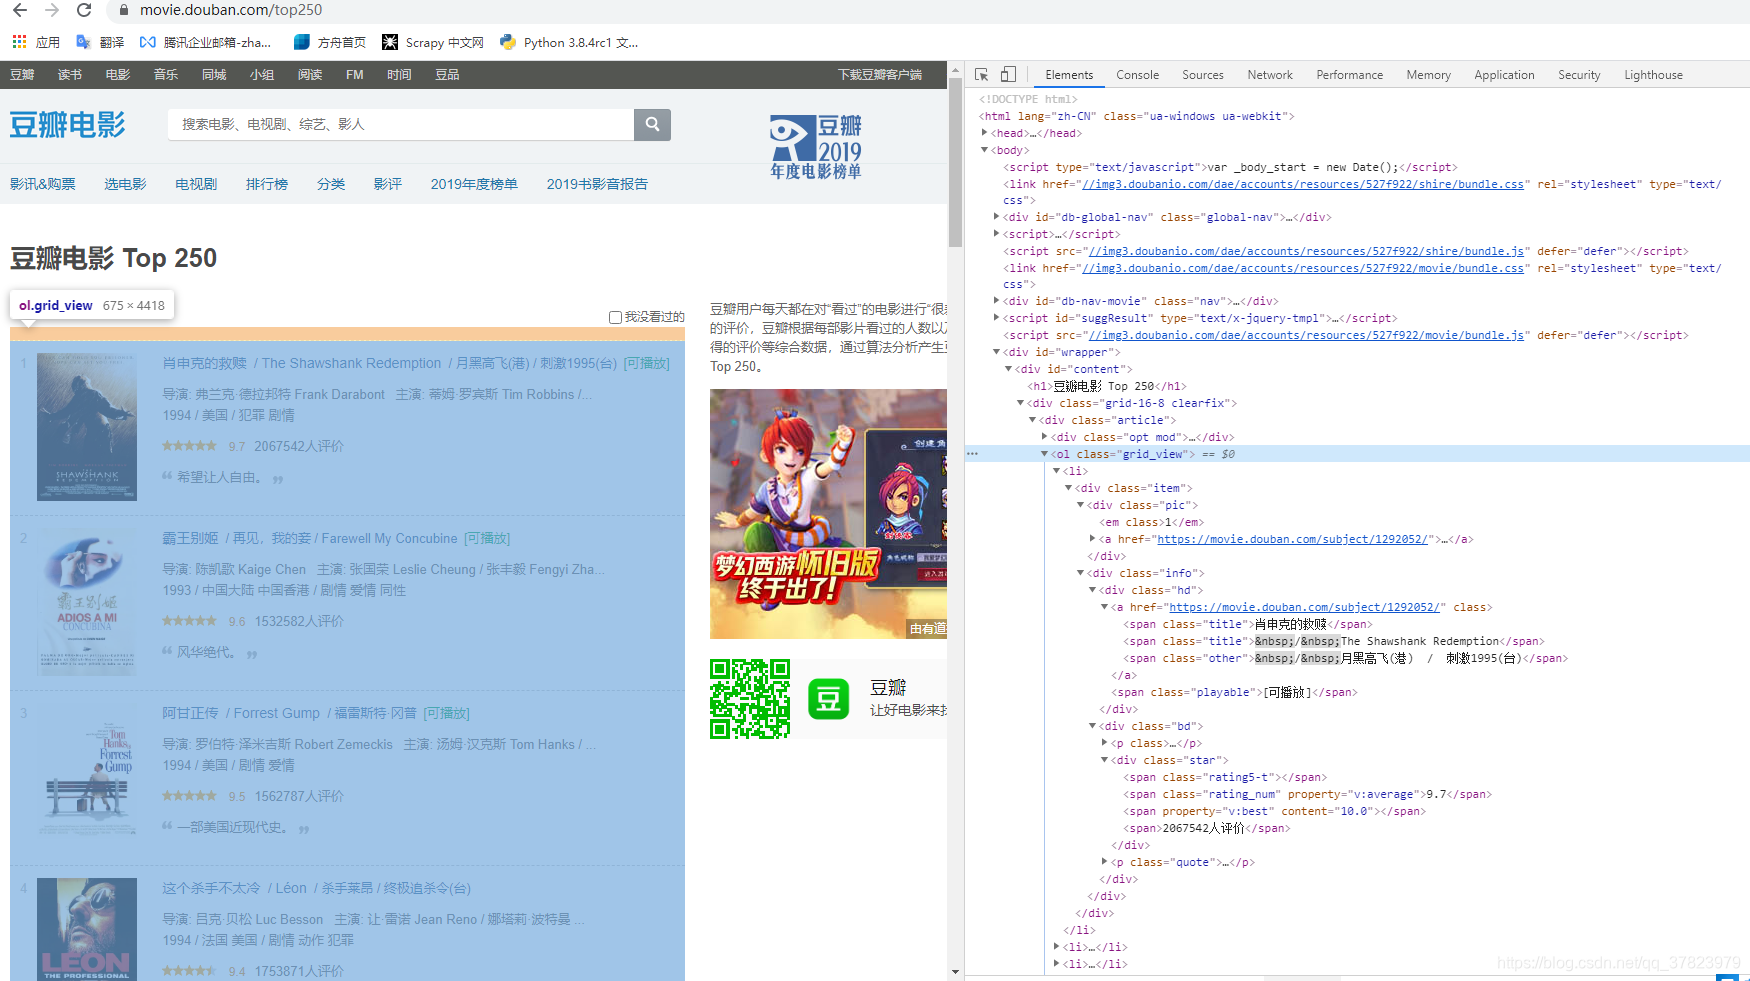Click the game advertisement banner image
Image resolution: width=1750 pixels, height=981 pixels.
click(x=828, y=514)
